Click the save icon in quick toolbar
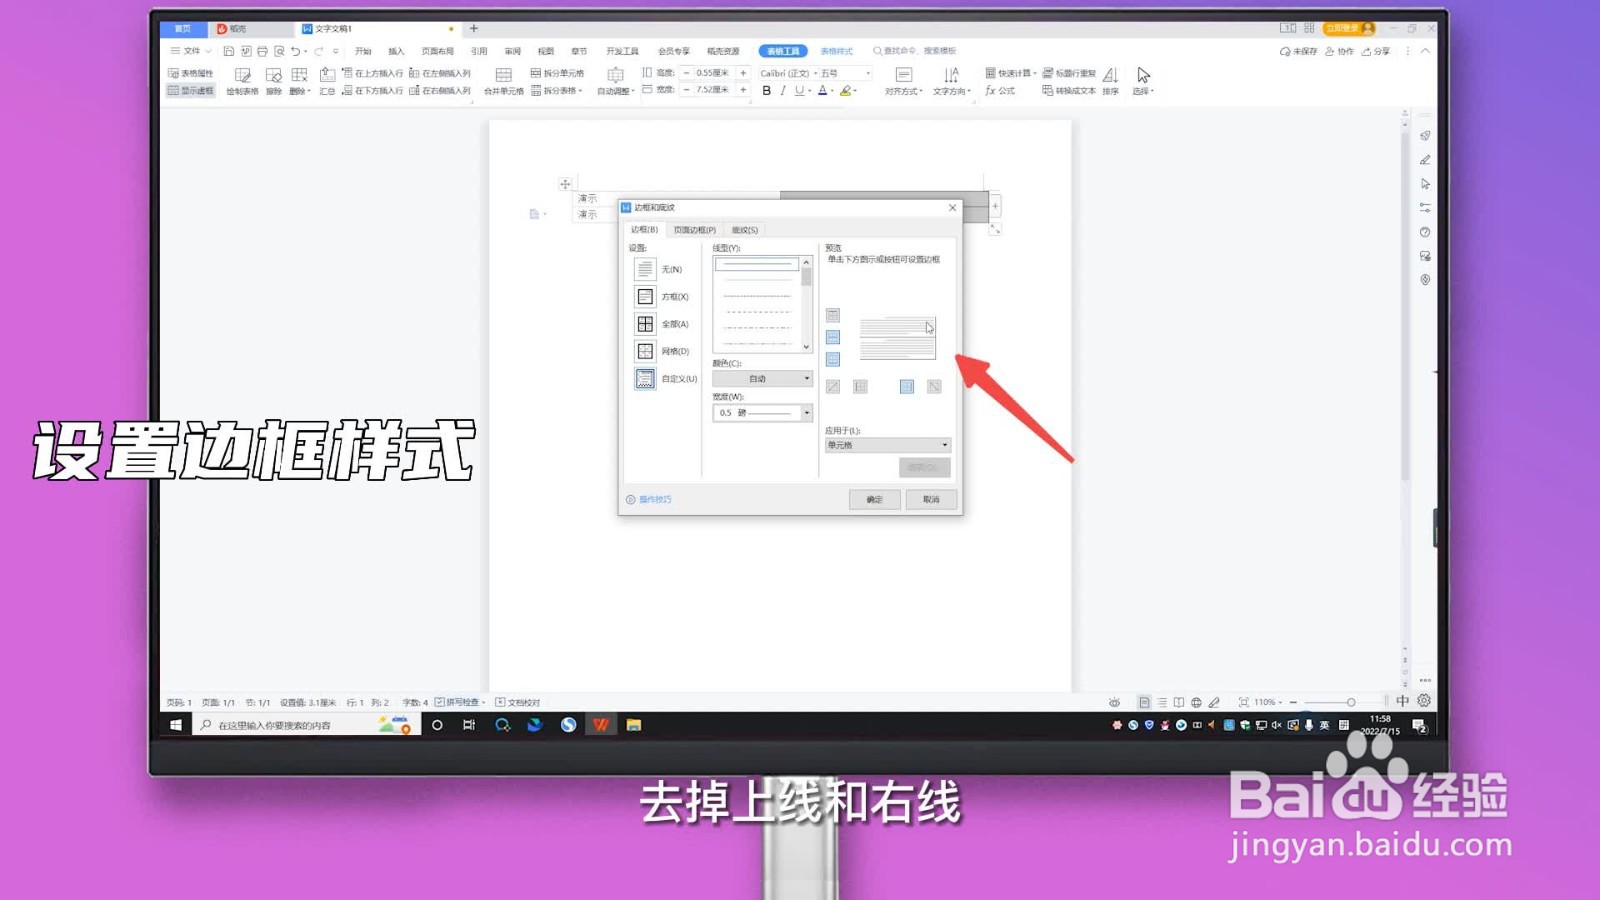Screen dimensions: 1600x900 (x=229, y=51)
